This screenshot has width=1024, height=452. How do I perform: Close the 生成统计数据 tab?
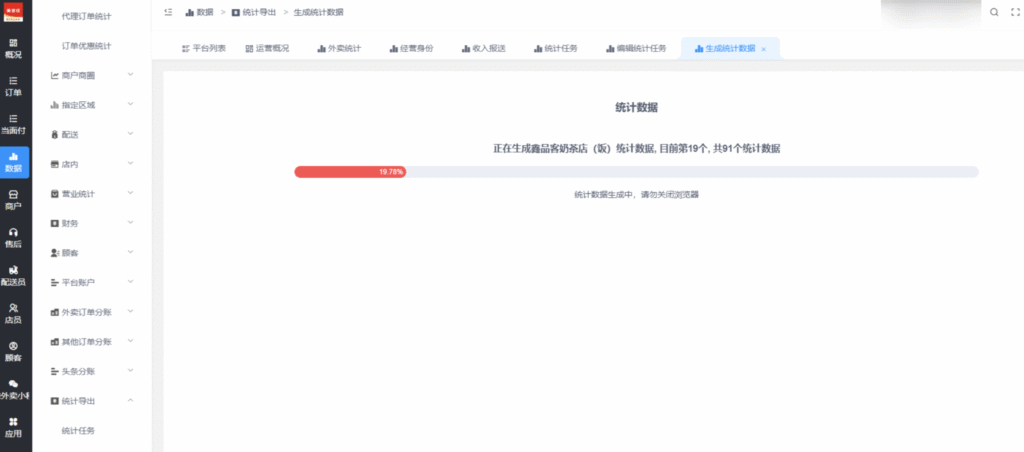763,49
